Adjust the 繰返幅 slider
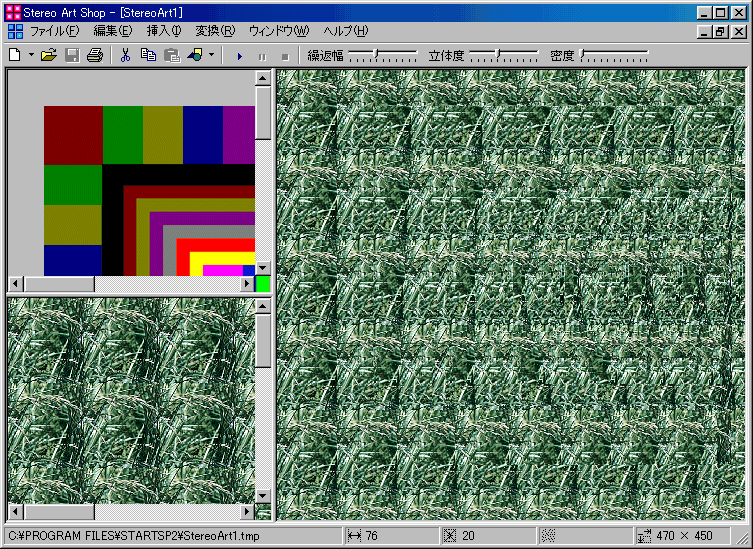Image resolution: width=753 pixels, height=549 pixels. pyautogui.click(x=383, y=55)
